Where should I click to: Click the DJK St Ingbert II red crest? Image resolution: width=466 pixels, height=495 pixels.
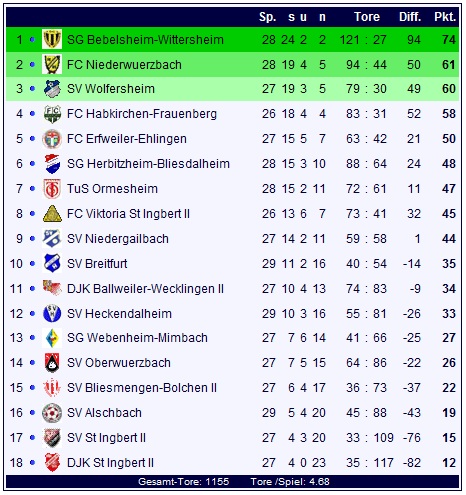click(52, 463)
